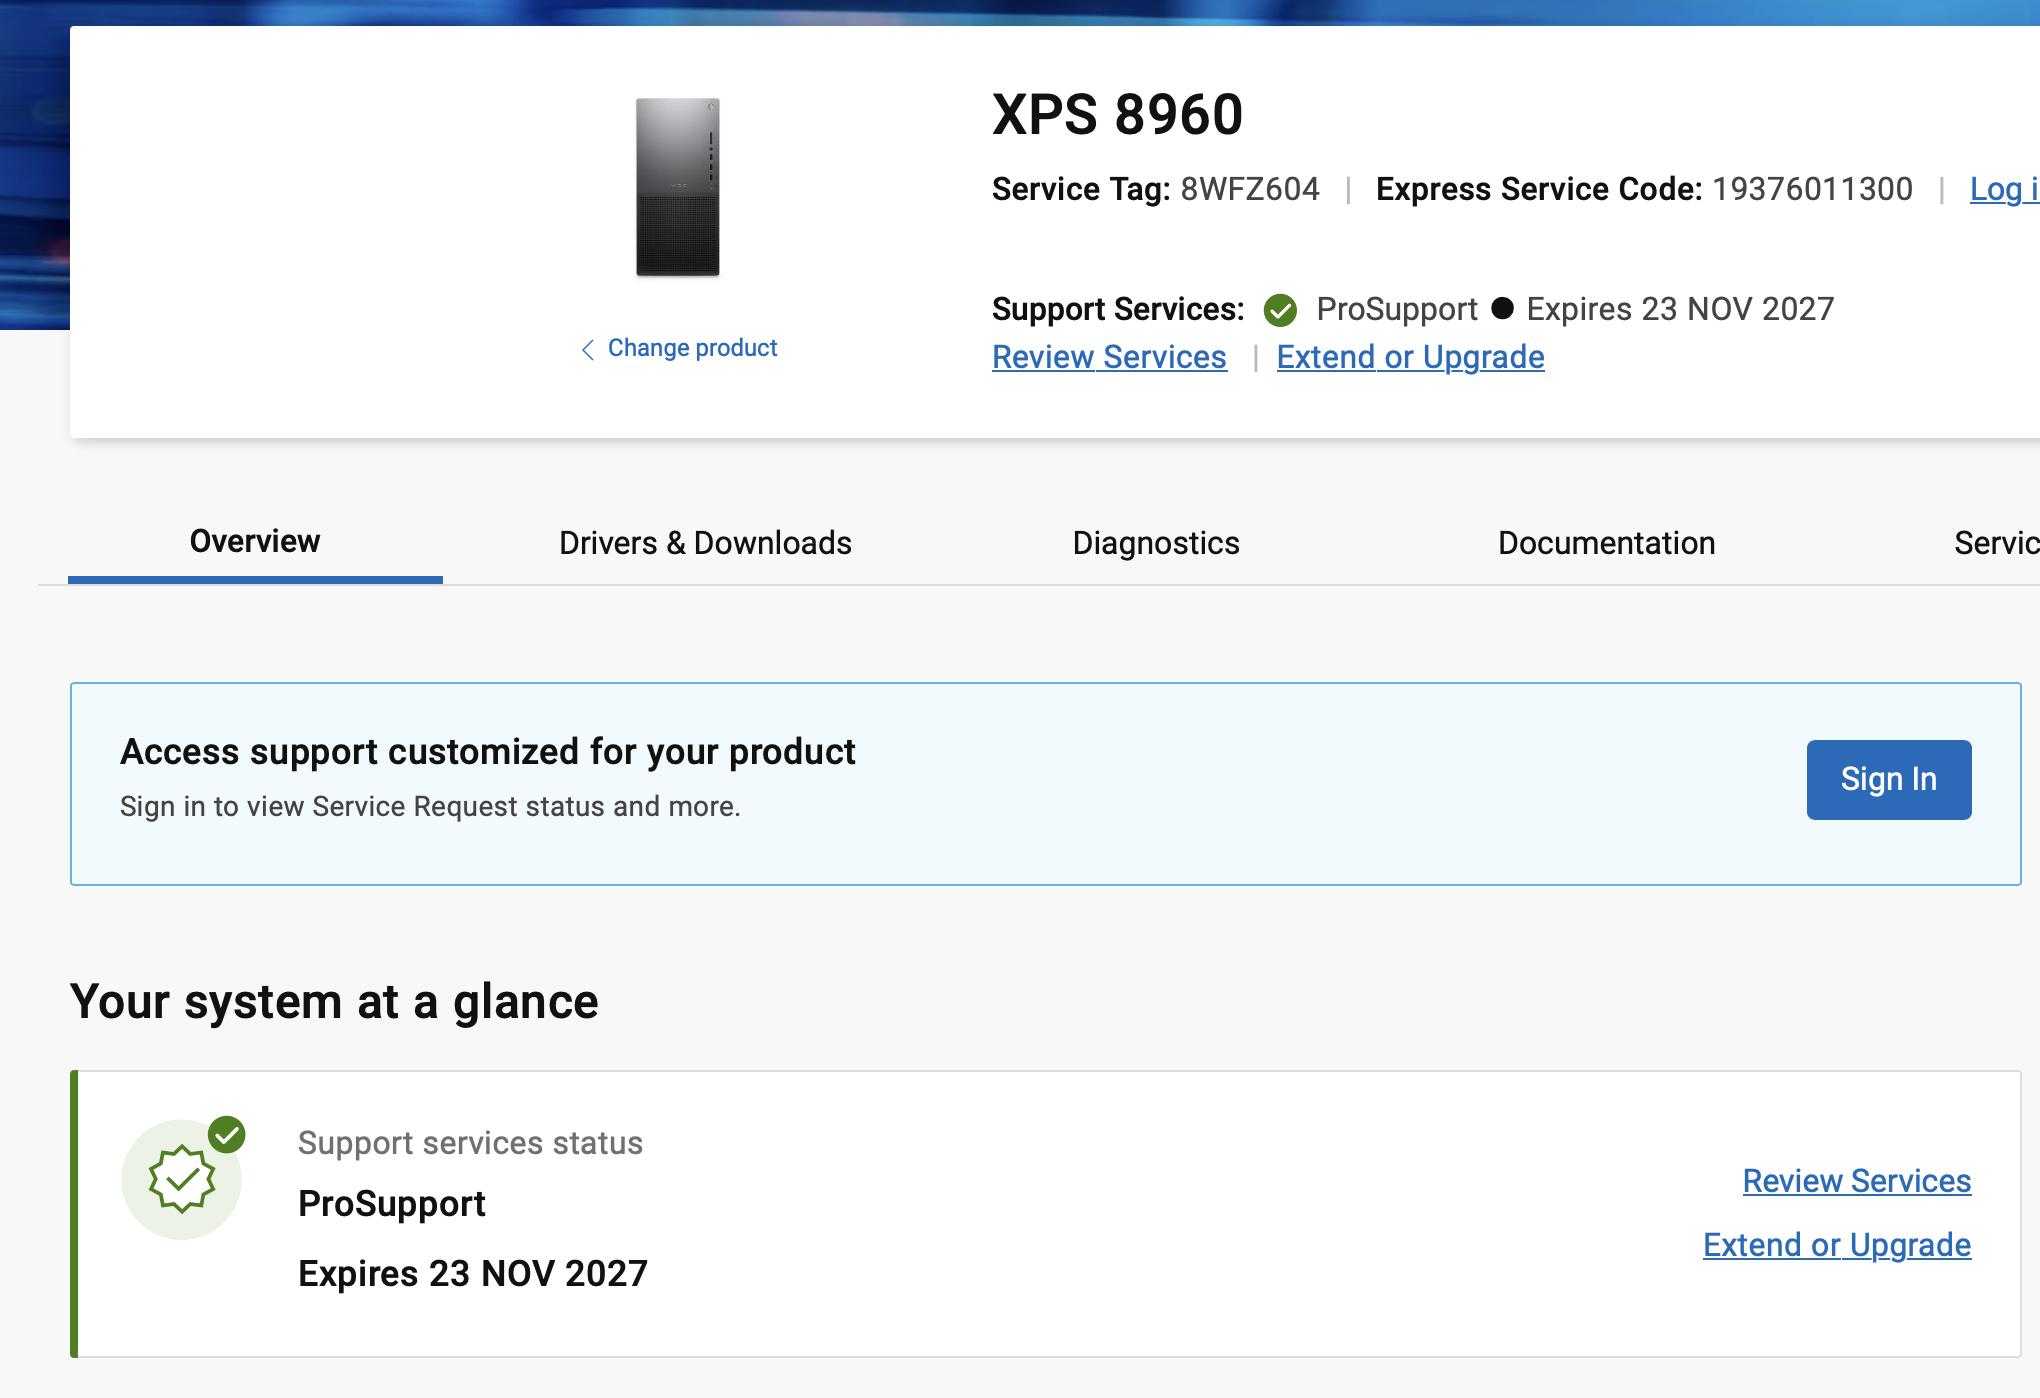Viewport: 2040px width, 1398px height.
Task: Click the XPS 8960 product image
Action: tap(678, 187)
